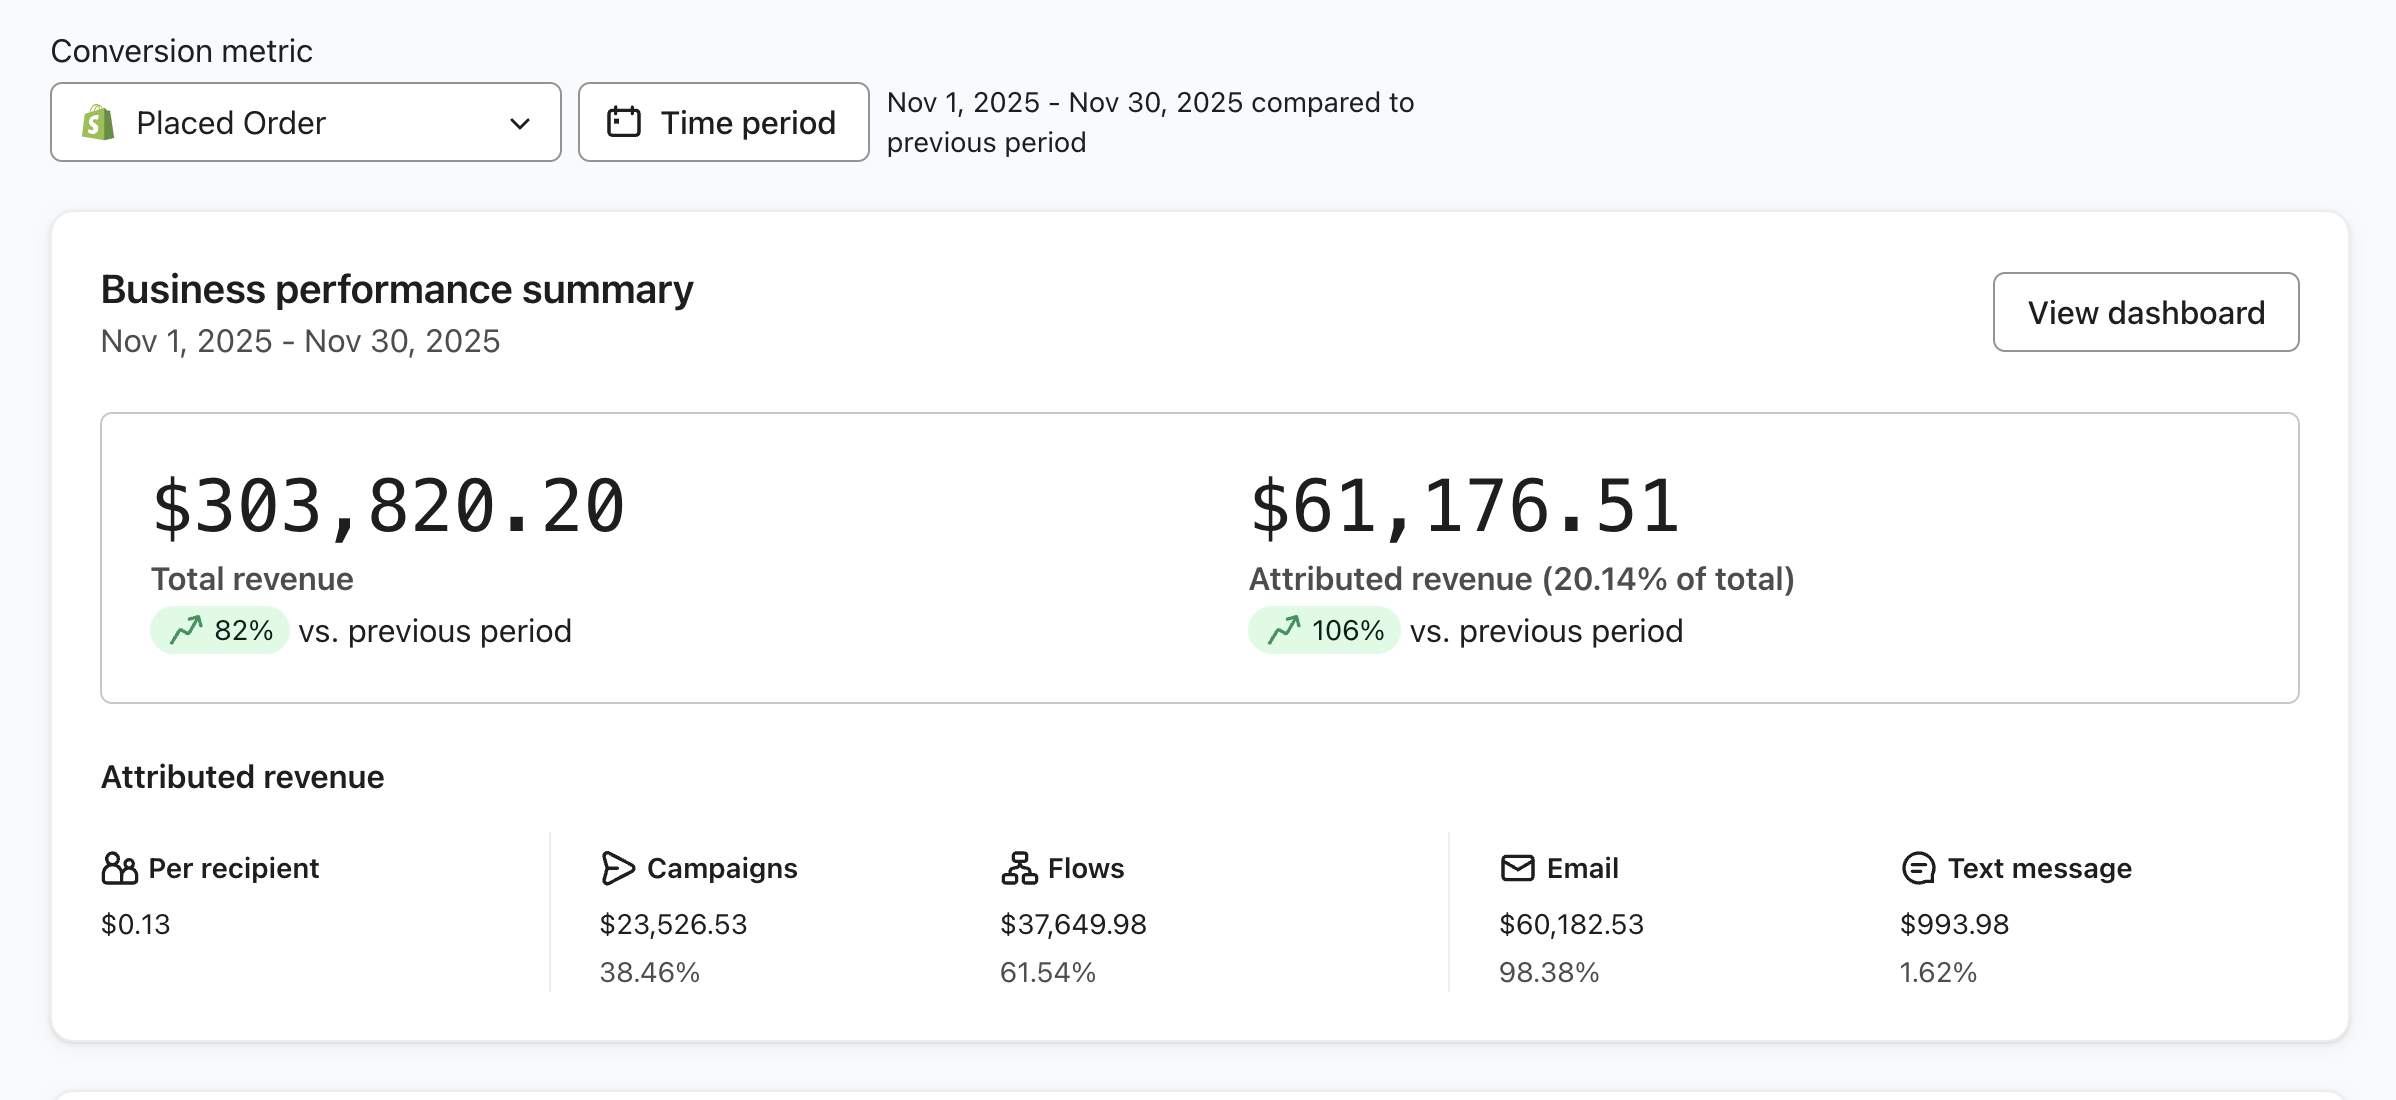
Task: Click the Campaigns revenue value $23,526.53
Action: 673,924
